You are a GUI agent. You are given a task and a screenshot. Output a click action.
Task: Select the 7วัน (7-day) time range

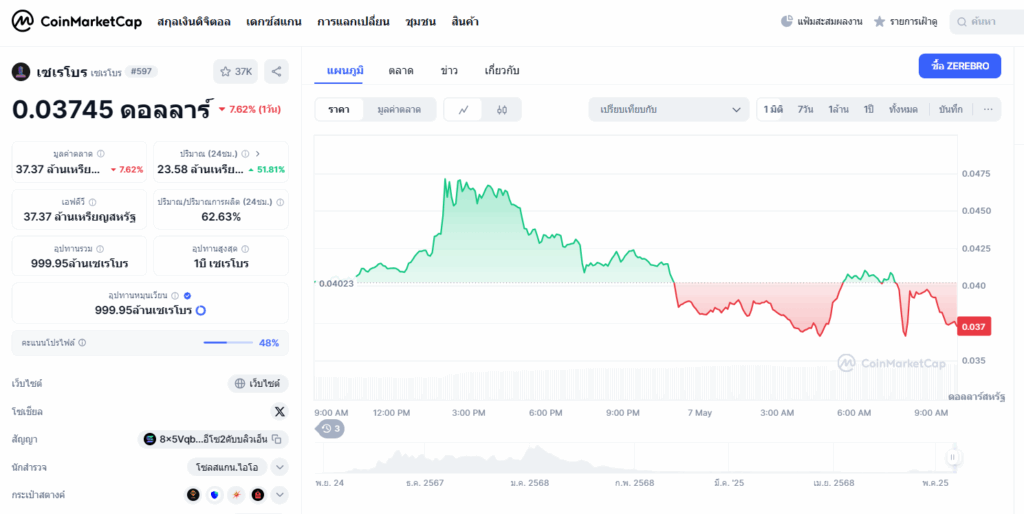[805, 109]
